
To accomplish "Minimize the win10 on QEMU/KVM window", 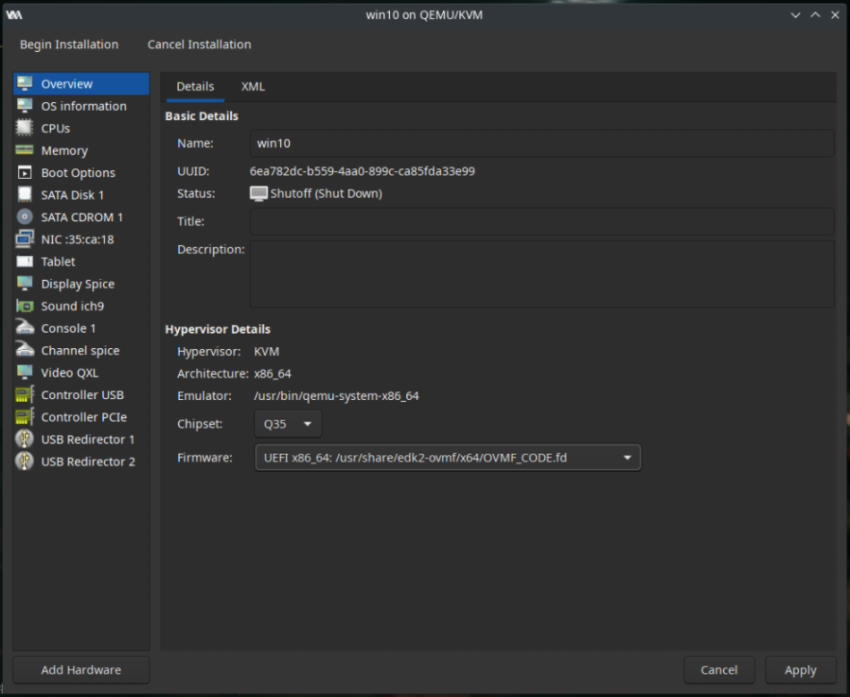I will [795, 15].
